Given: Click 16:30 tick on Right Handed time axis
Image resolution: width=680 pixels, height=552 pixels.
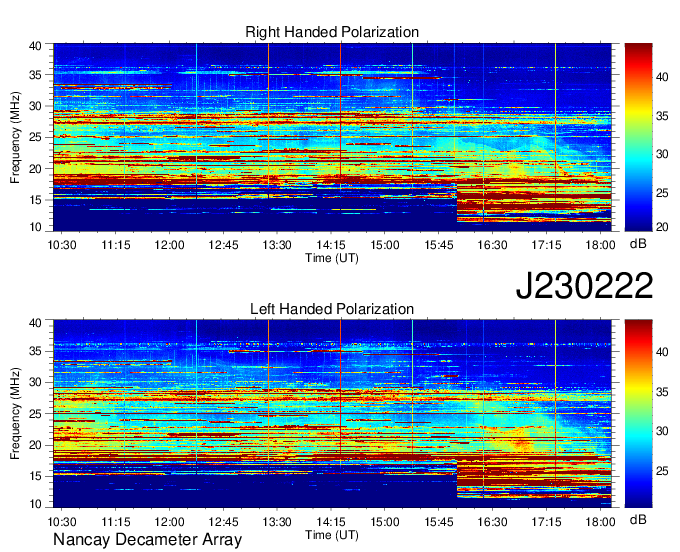Looking at the screenshot, I should pyautogui.click(x=492, y=245).
